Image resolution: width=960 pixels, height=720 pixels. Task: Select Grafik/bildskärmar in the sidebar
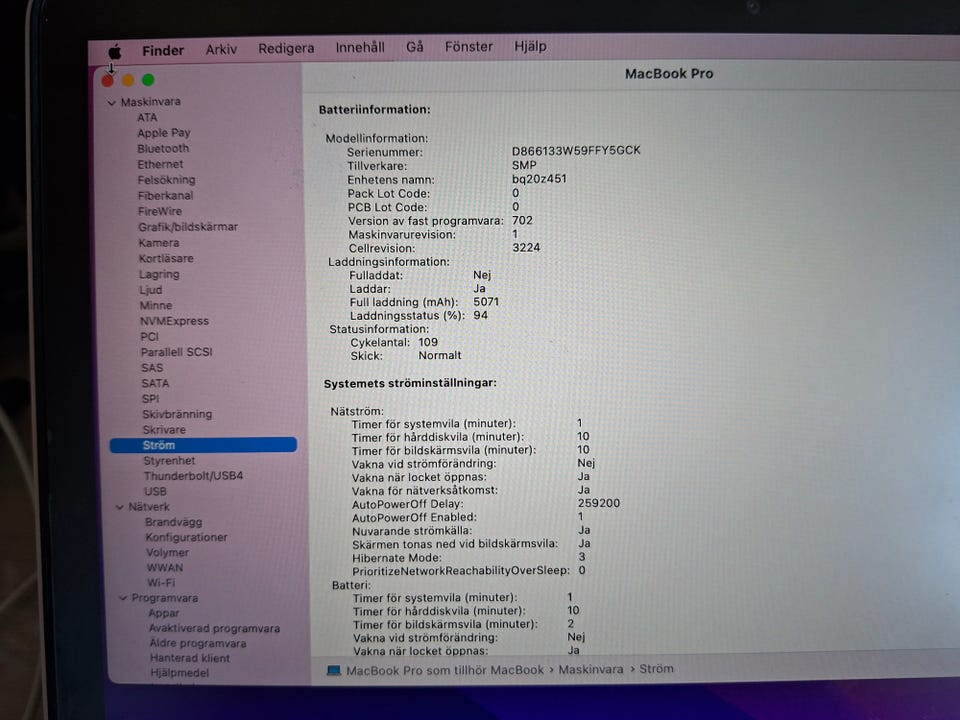coord(188,227)
